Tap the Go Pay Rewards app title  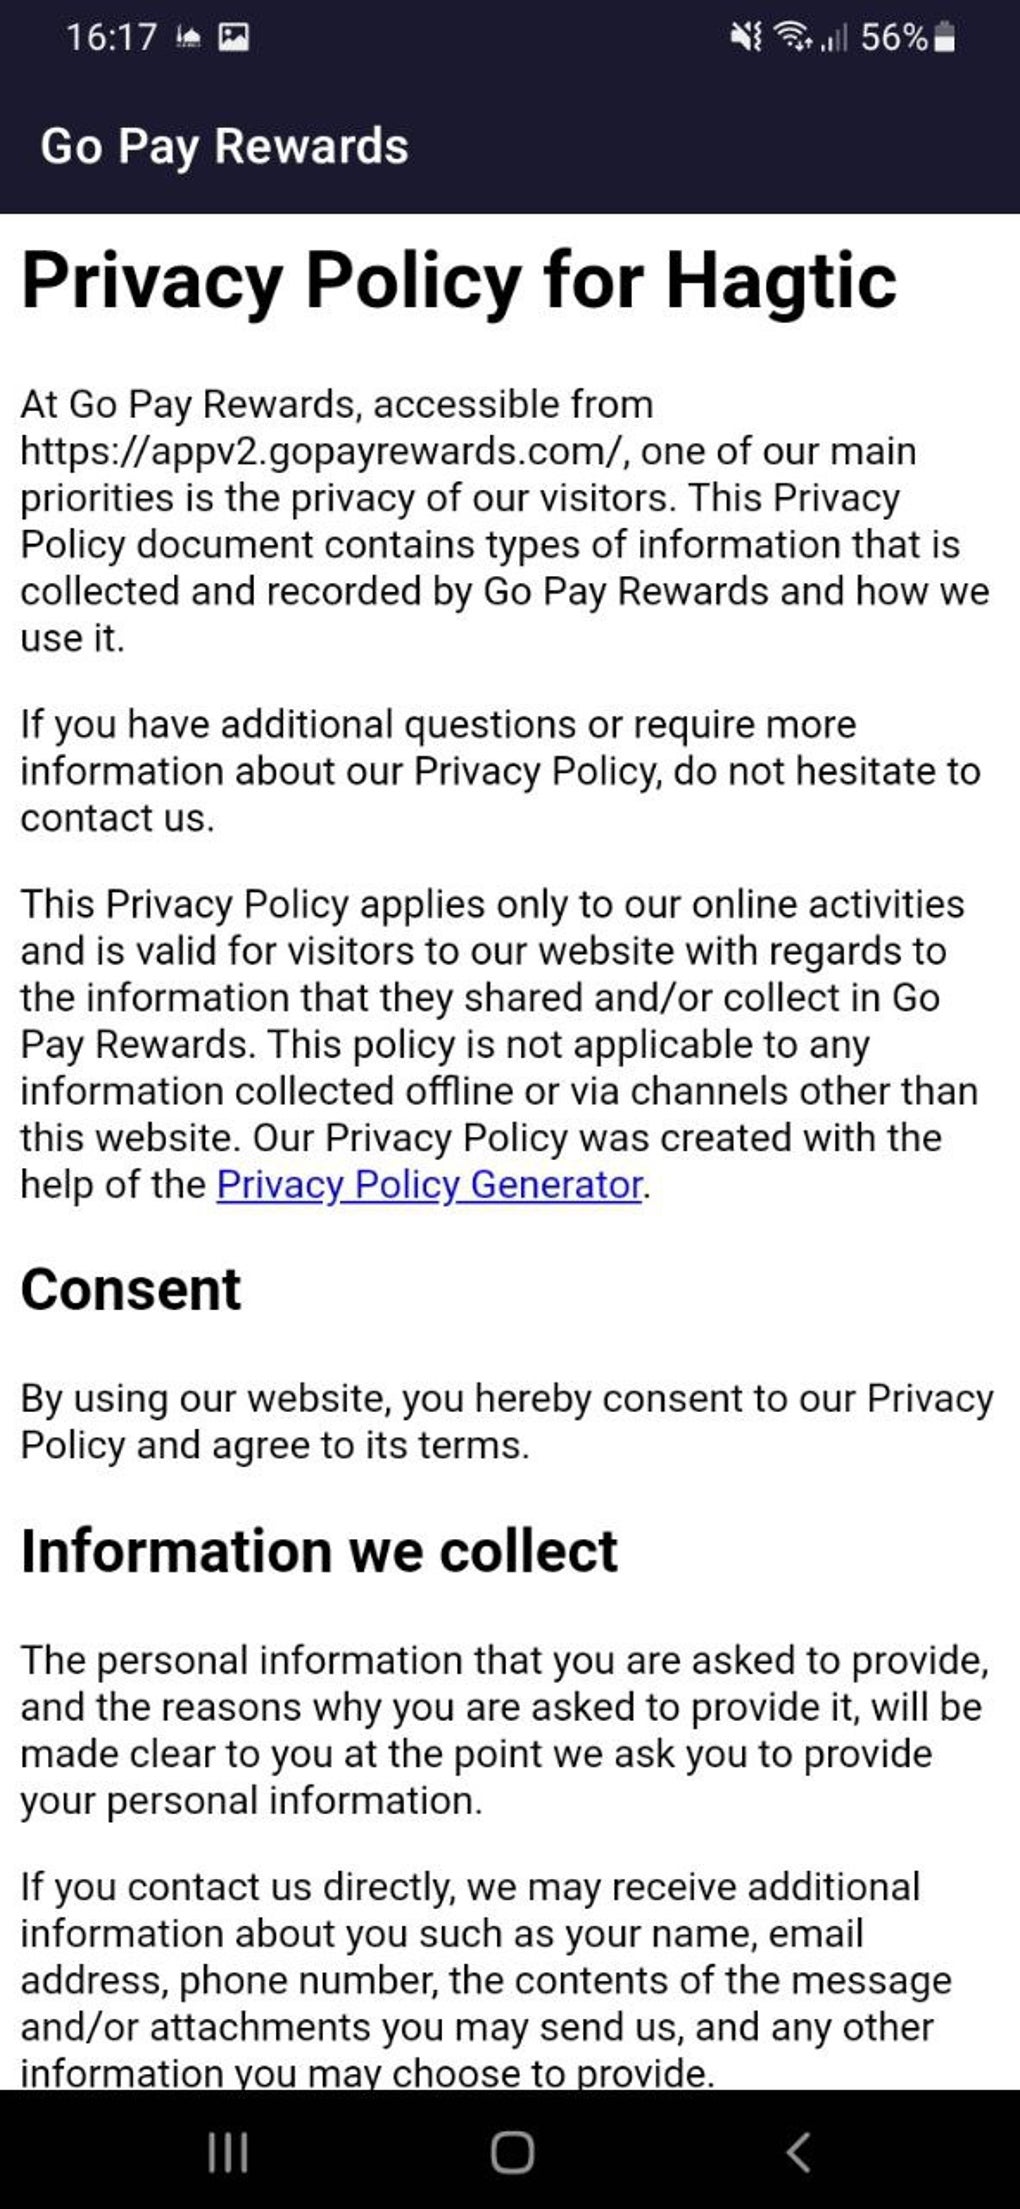coord(225,146)
